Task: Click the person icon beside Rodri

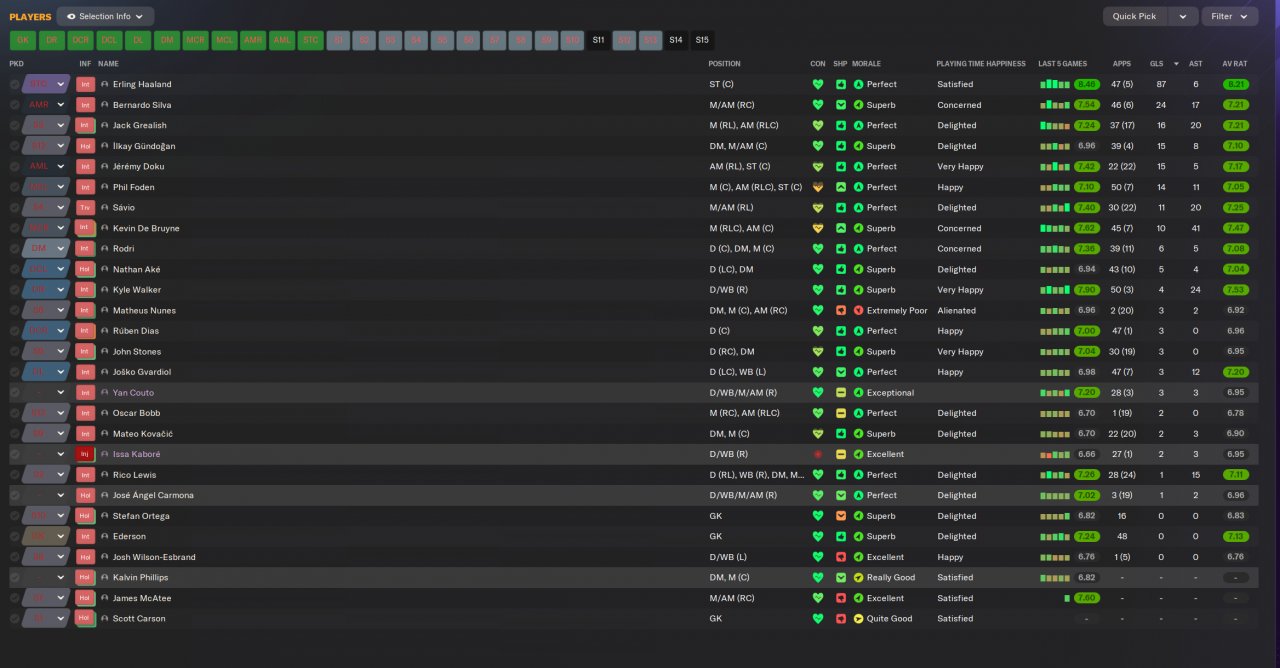Action: [x=105, y=248]
